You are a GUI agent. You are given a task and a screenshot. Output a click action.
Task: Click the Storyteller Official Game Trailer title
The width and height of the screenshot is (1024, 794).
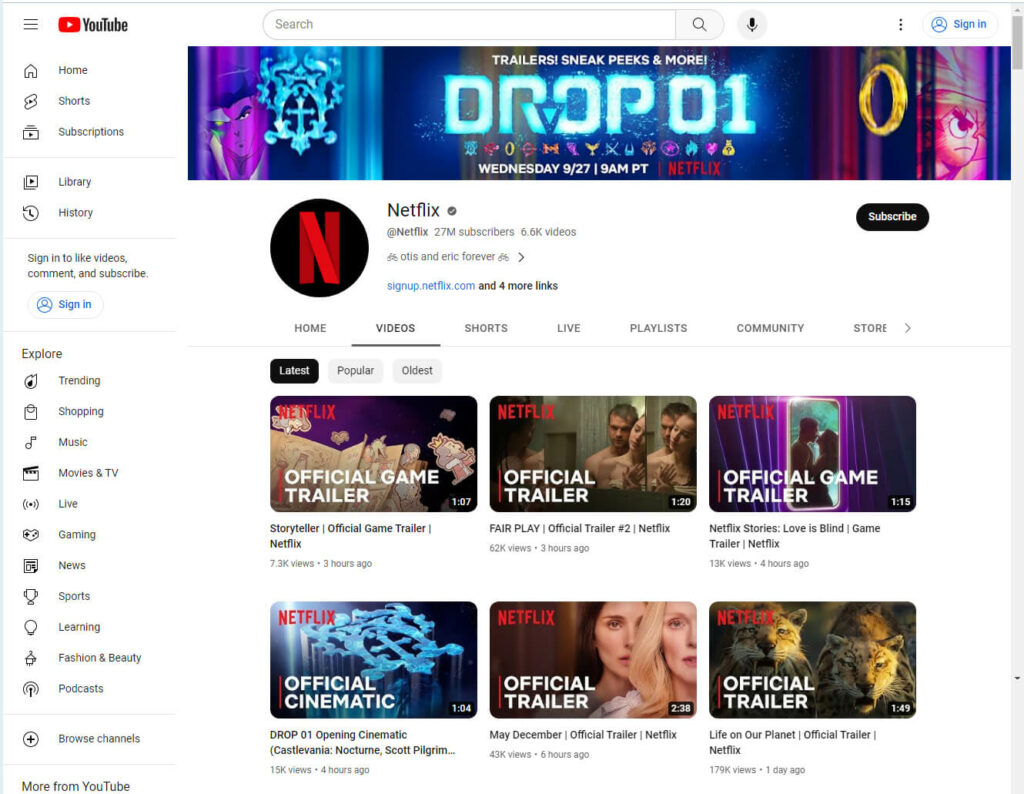pyautogui.click(x=350, y=535)
